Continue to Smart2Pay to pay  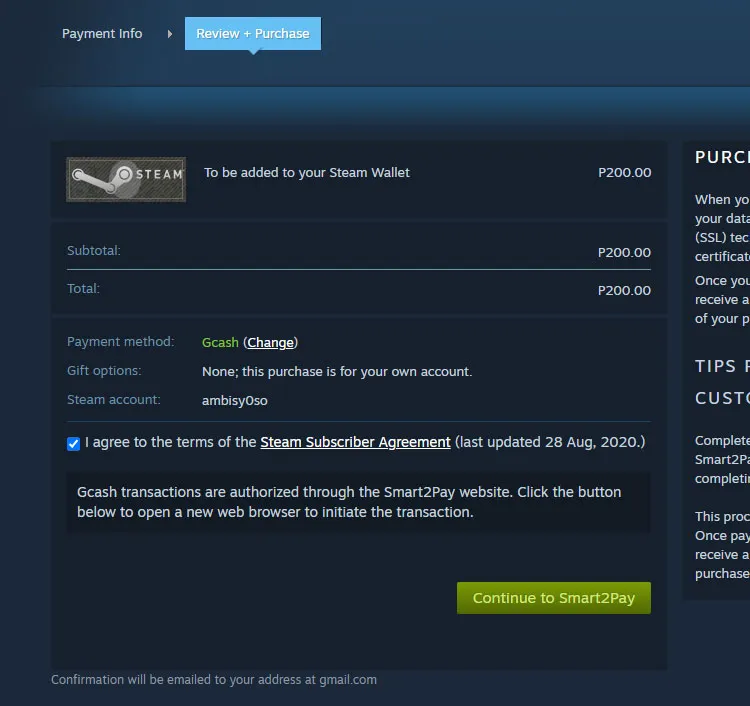(x=554, y=598)
